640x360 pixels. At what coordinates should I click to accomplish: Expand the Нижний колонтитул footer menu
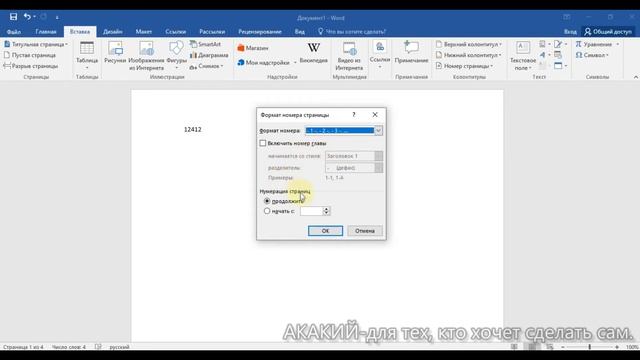coord(469,55)
